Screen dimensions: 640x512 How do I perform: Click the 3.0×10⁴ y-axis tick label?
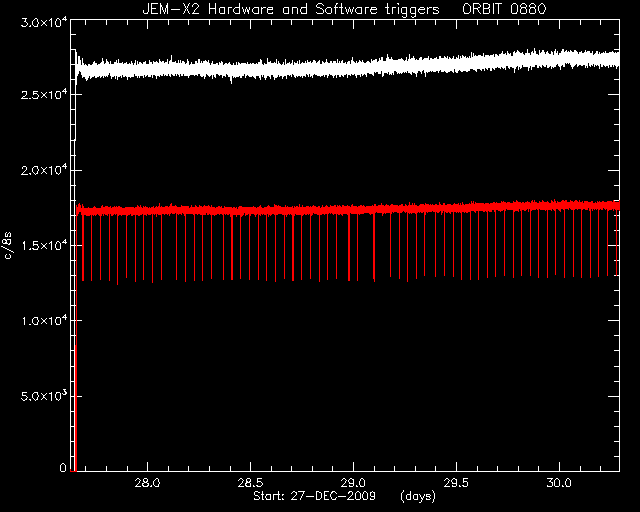(44, 22)
